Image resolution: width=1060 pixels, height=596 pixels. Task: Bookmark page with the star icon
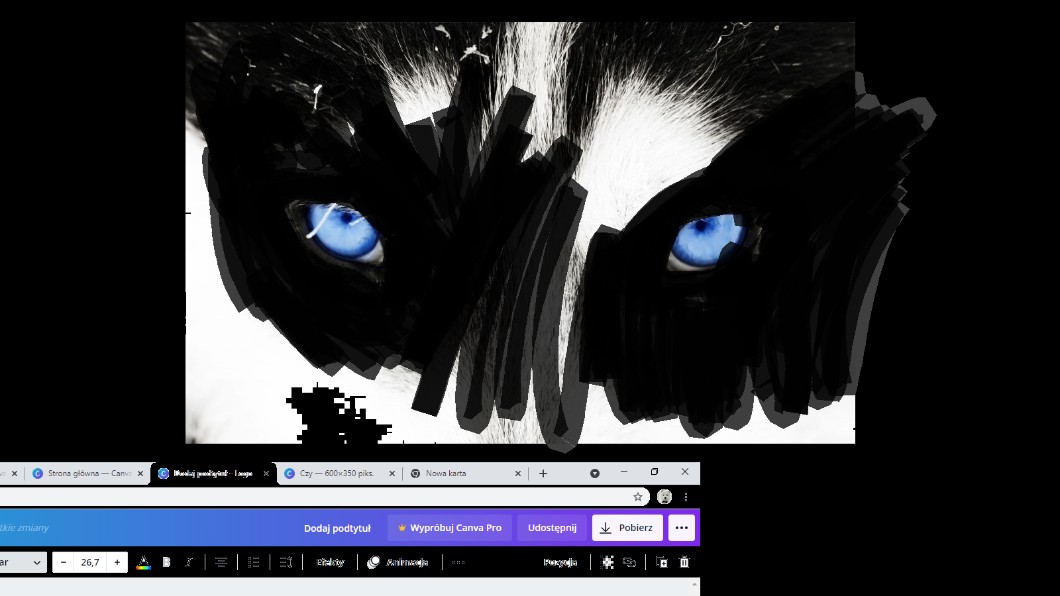click(x=637, y=497)
